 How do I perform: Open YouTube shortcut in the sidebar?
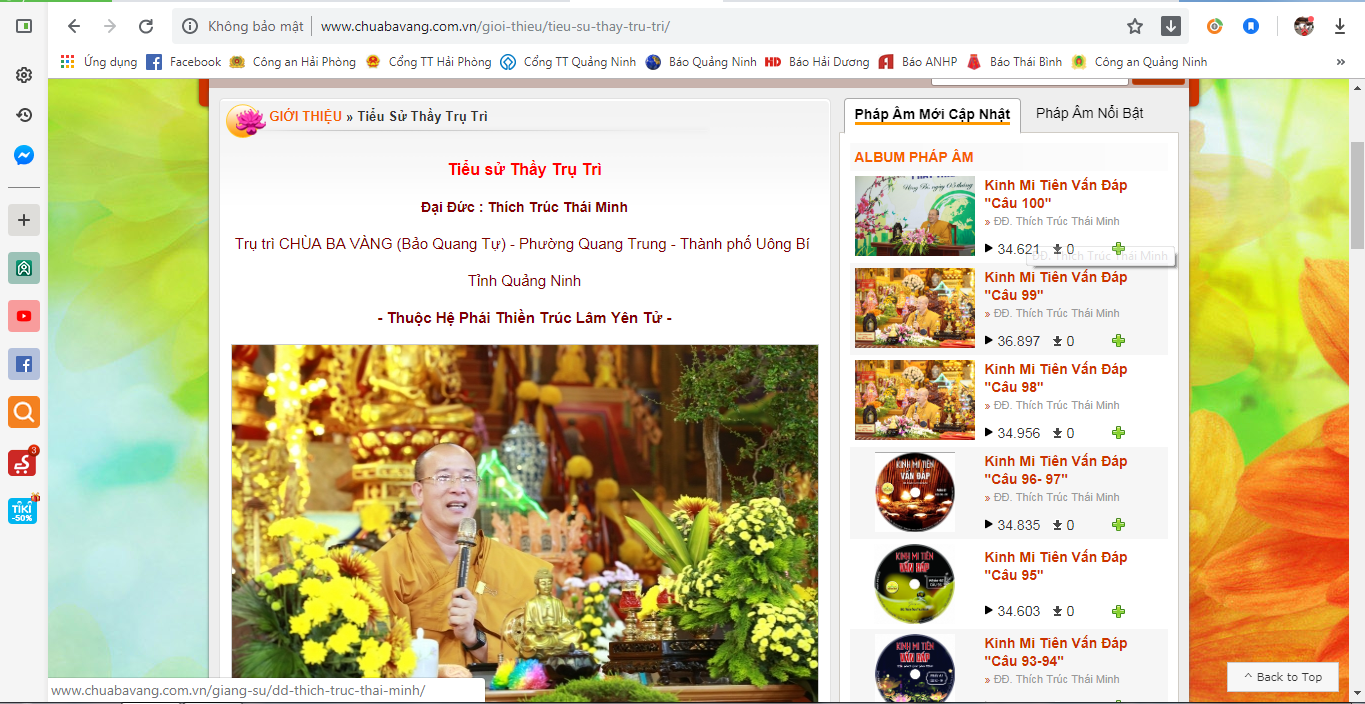point(24,316)
